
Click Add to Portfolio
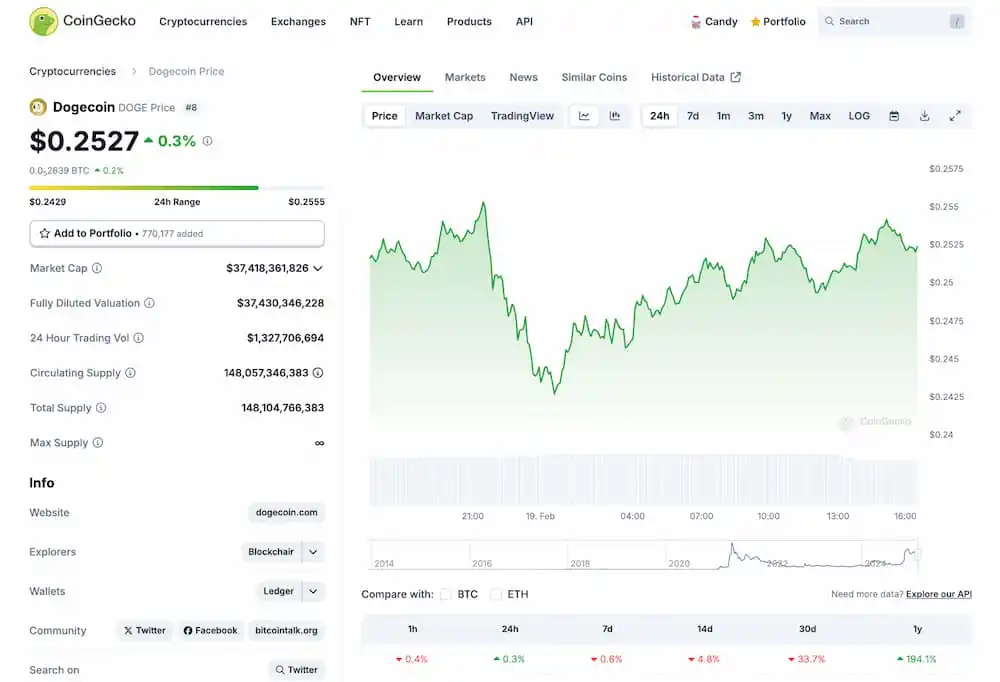point(177,233)
